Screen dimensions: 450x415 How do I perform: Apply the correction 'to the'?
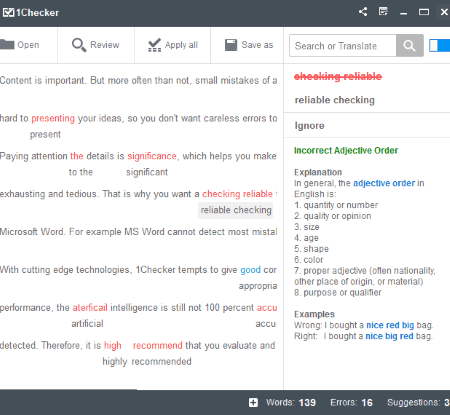(x=81, y=172)
